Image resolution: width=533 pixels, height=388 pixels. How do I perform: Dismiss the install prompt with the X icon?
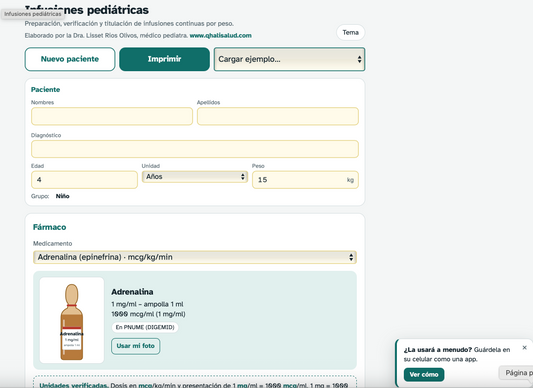click(525, 348)
